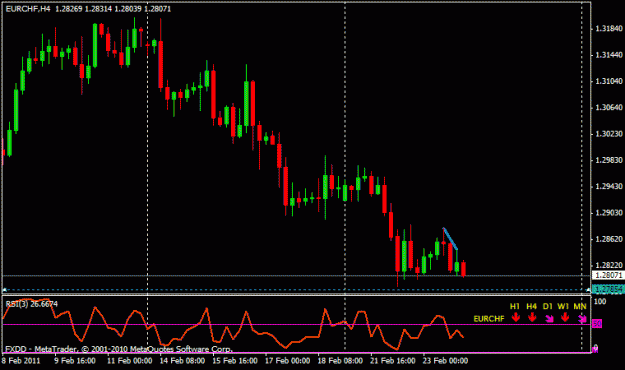The image size is (625, 370).
Task: Select the blue trendline near 23 Feb
Action: coord(450,238)
